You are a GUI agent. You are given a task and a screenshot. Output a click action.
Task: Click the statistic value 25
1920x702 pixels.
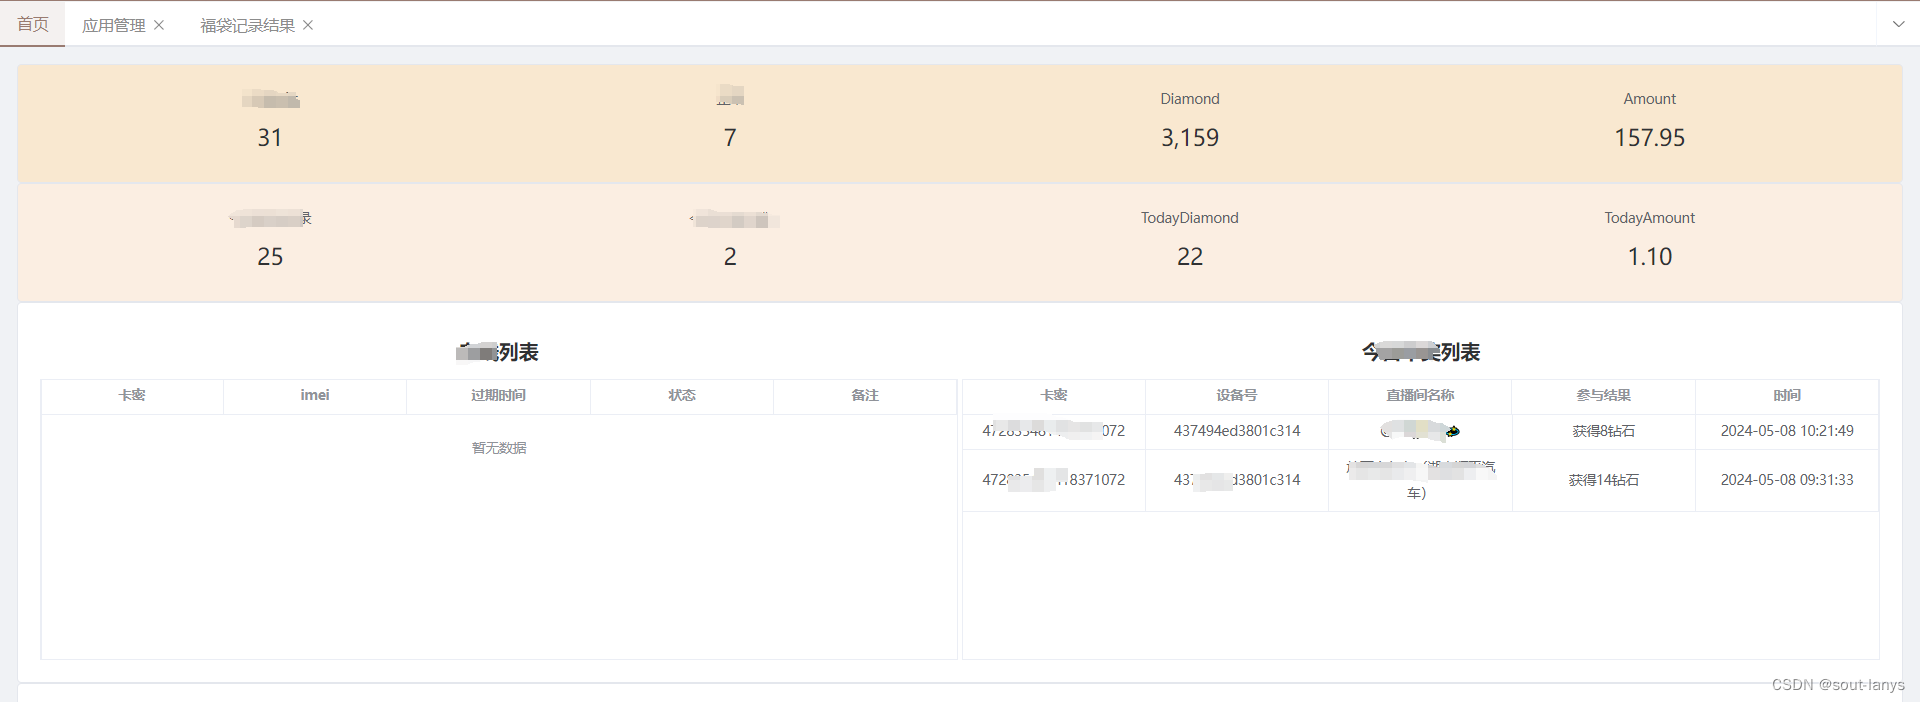click(270, 257)
